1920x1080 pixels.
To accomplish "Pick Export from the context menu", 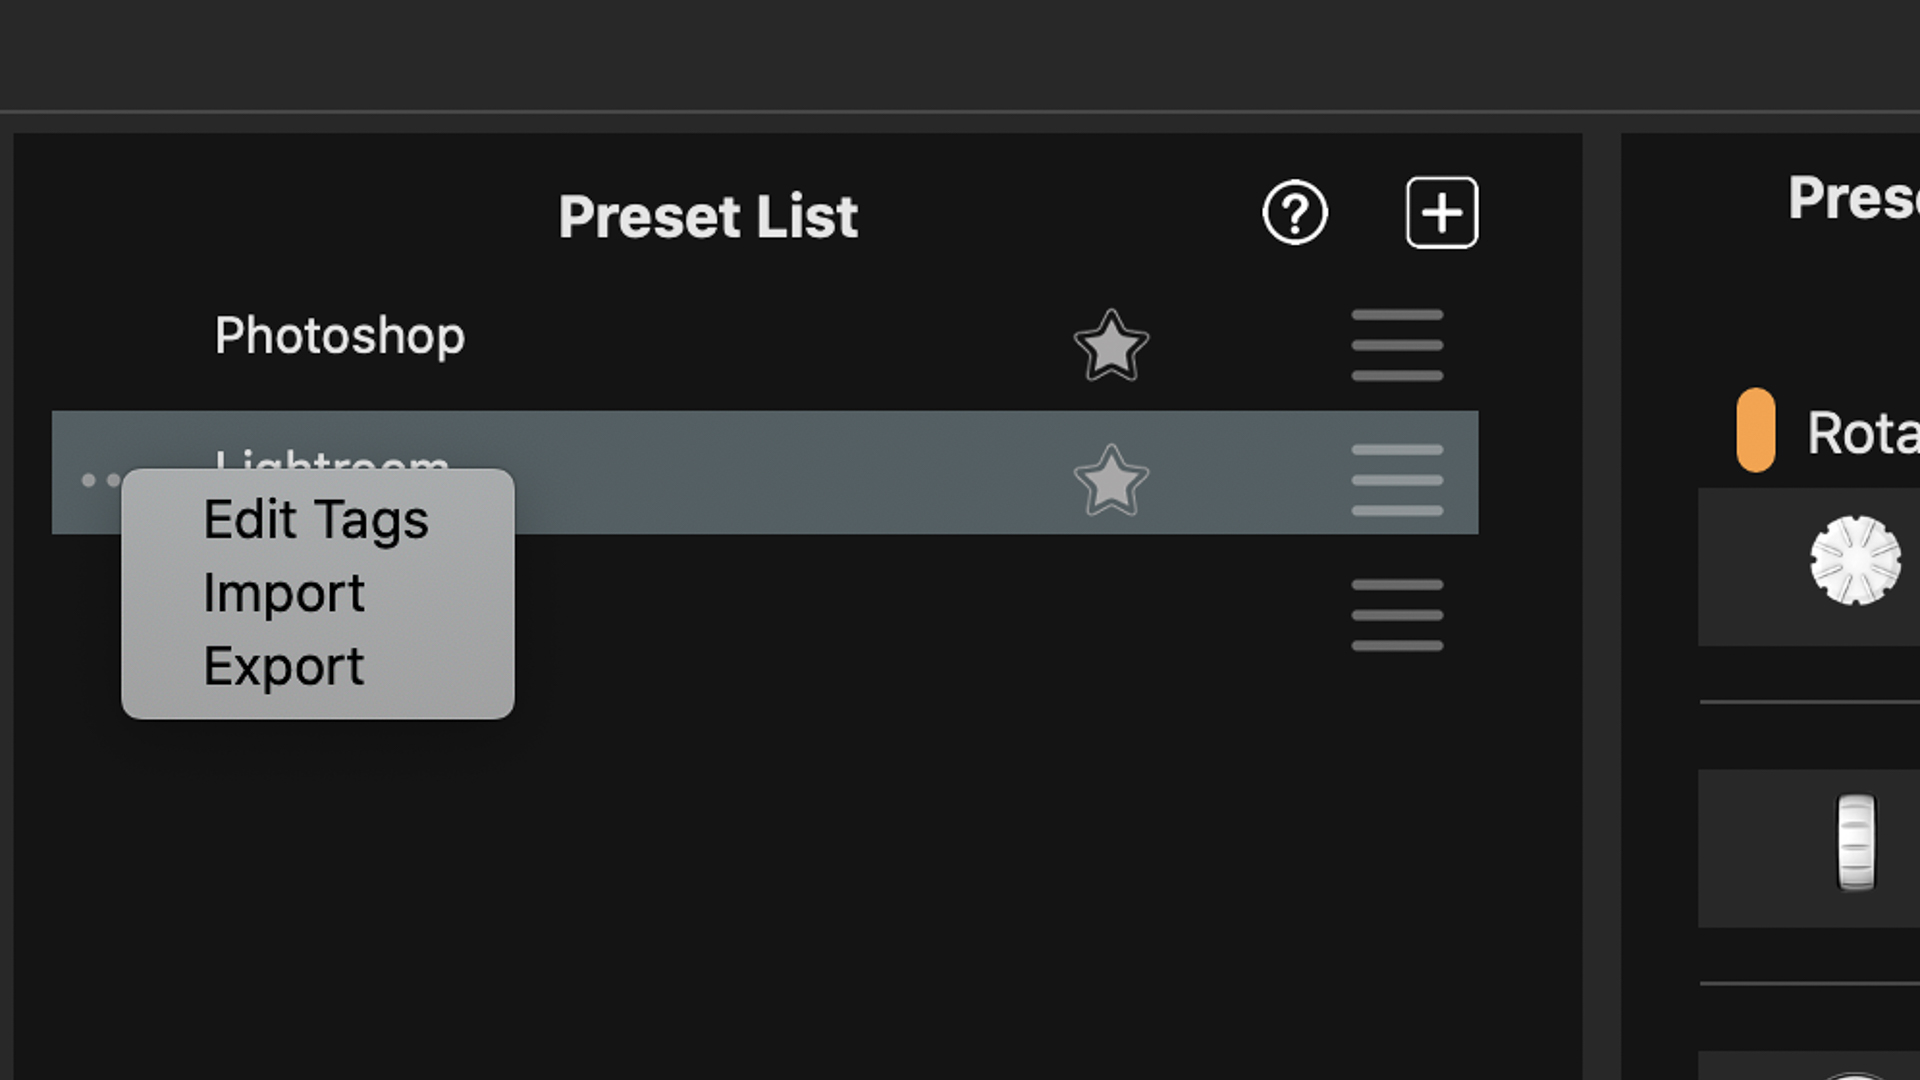I will click(x=284, y=667).
